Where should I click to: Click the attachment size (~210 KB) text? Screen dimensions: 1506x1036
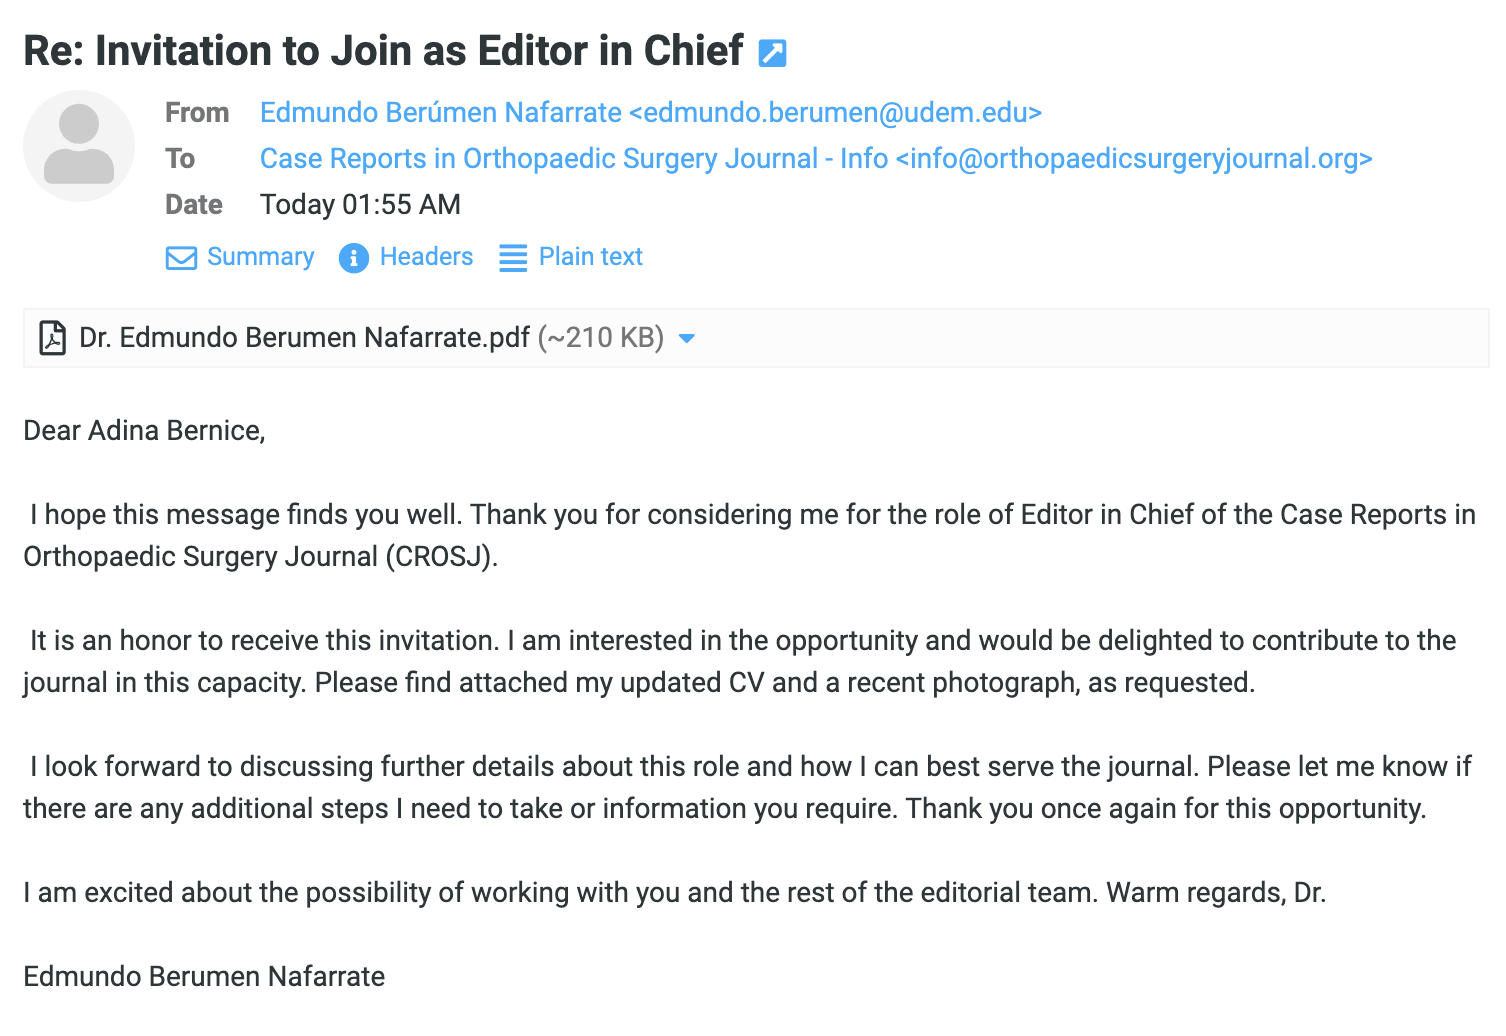pos(601,338)
